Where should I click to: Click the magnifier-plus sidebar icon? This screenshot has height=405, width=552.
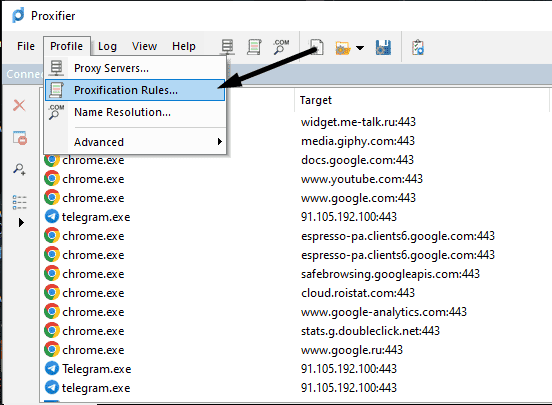click(19, 169)
